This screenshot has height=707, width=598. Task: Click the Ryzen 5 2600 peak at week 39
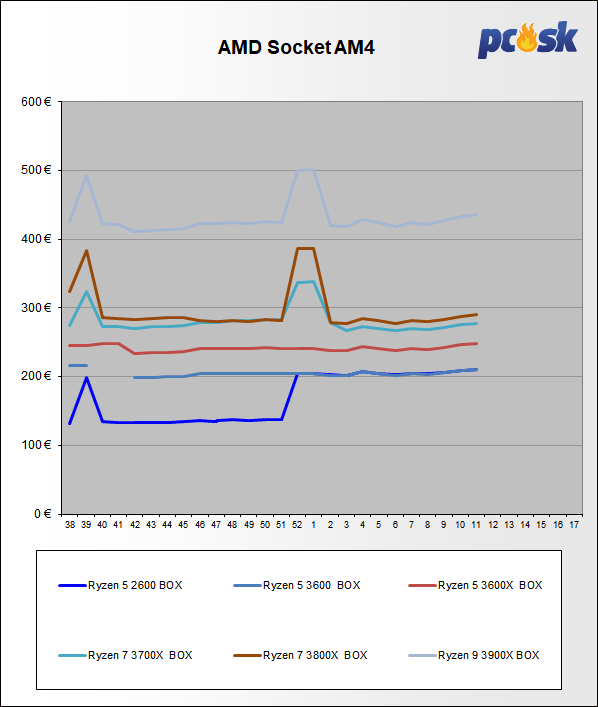tap(86, 378)
